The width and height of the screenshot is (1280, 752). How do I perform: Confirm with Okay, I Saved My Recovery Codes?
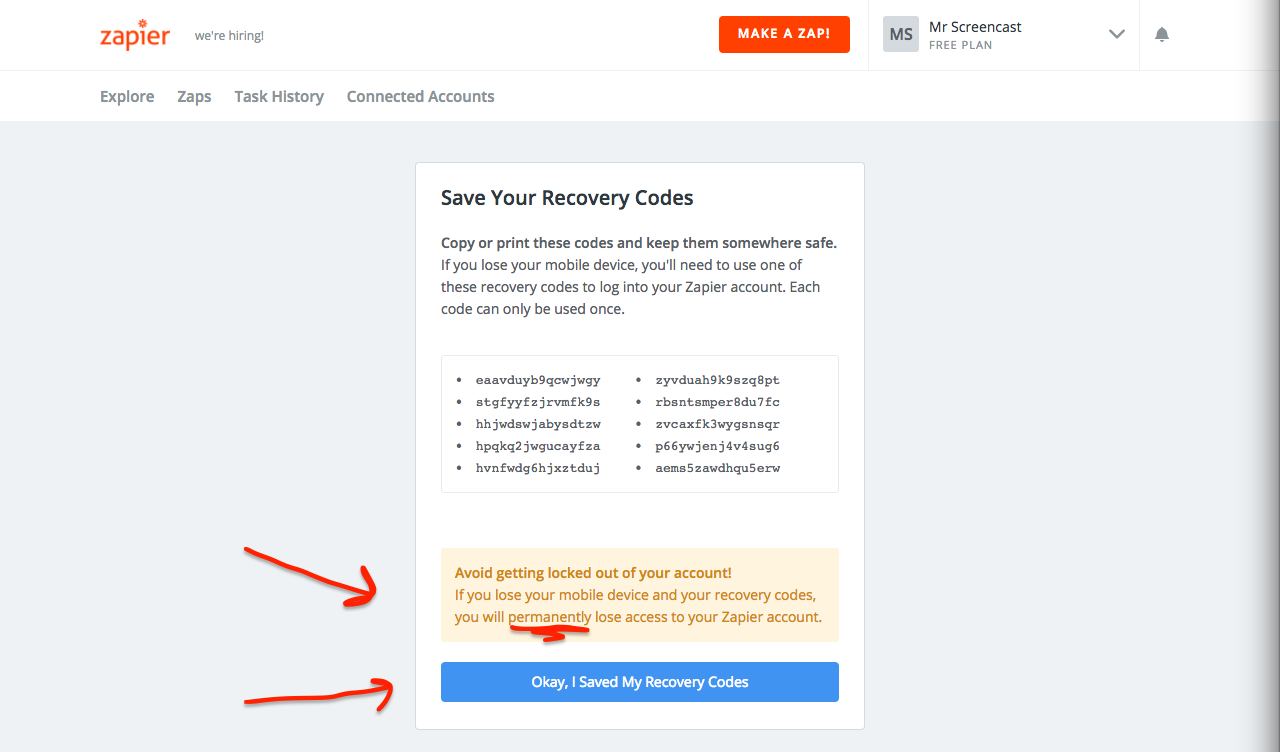tap(639, 681)
